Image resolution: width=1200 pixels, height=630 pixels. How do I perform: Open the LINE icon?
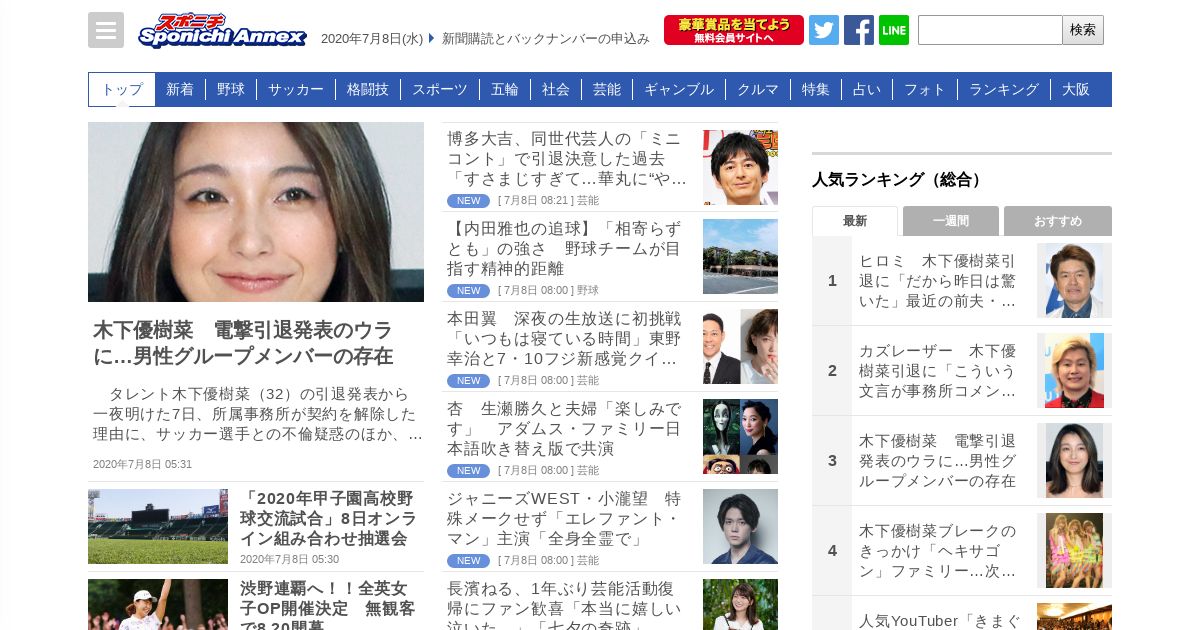(x=894, y=30)
